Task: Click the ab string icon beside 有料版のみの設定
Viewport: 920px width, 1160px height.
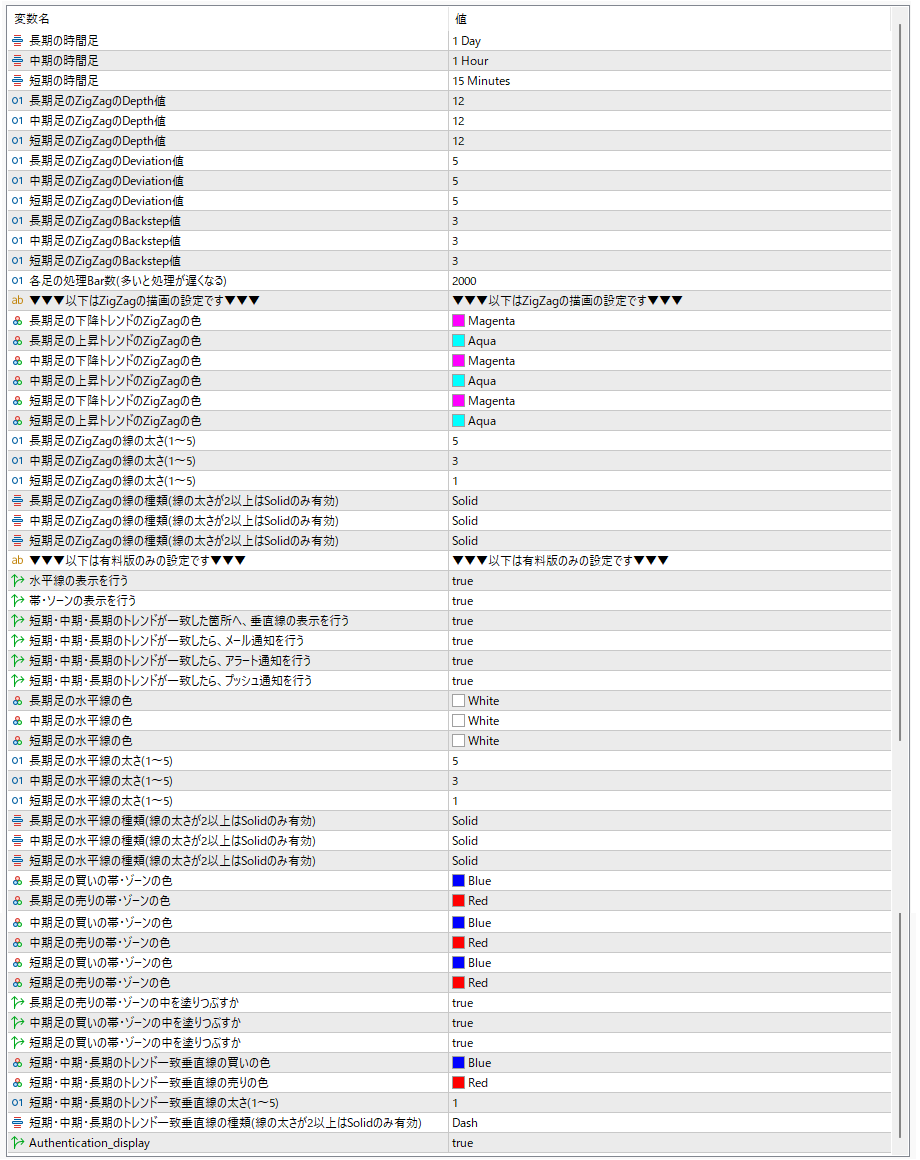Action: point(18,560)
